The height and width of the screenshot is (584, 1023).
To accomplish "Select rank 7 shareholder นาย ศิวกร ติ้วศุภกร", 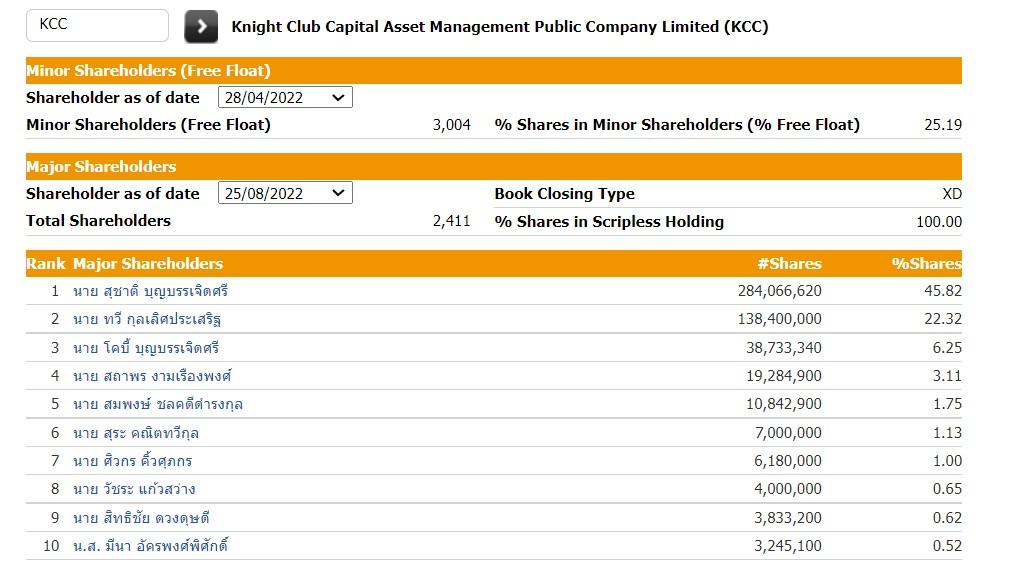I will [132, 461].
